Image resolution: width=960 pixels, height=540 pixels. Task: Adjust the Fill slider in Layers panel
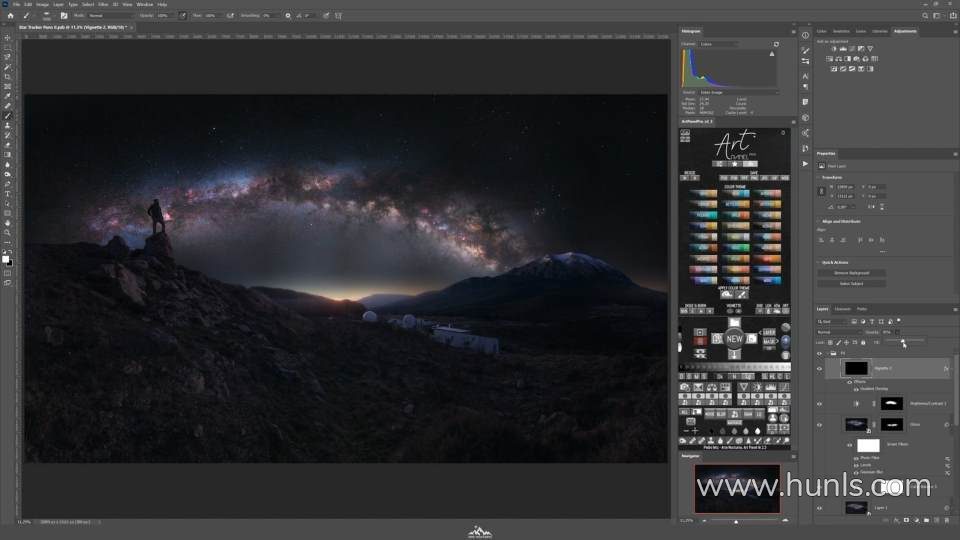pos(904,342)
